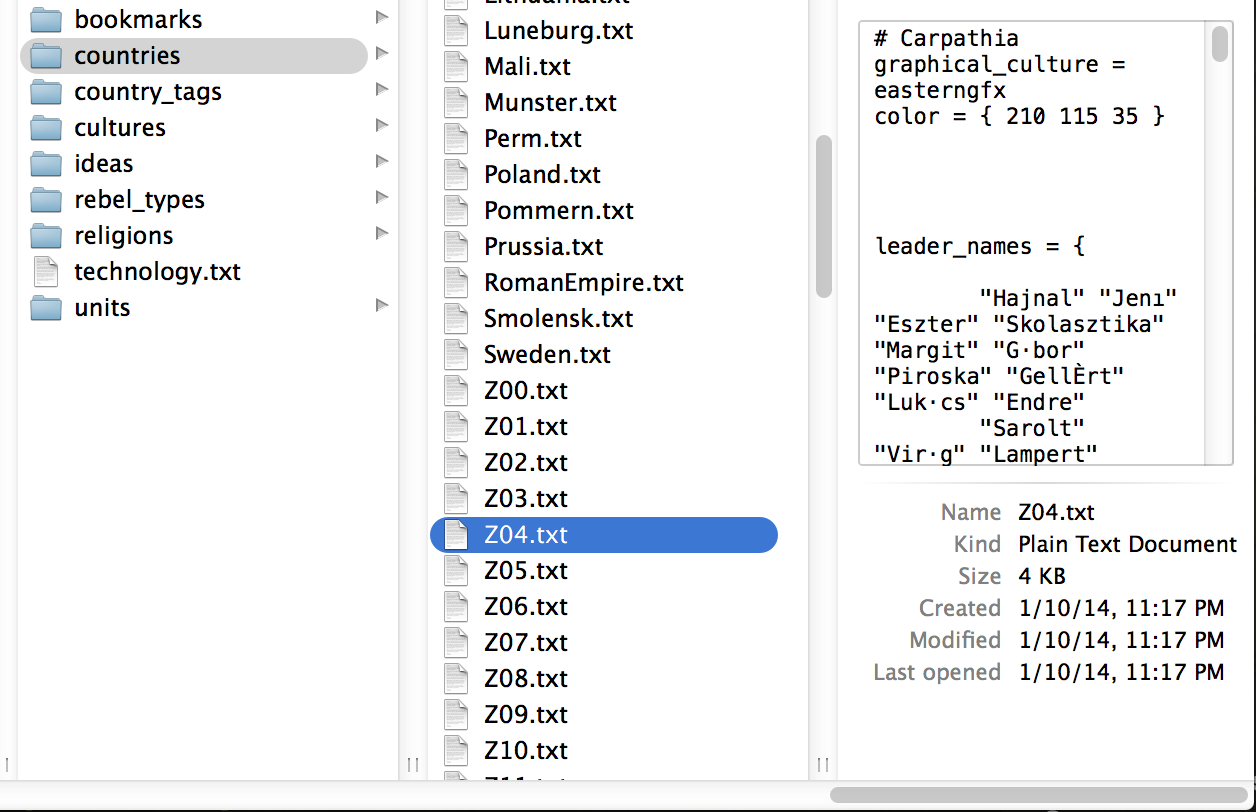Click the units folder icon

46,308
